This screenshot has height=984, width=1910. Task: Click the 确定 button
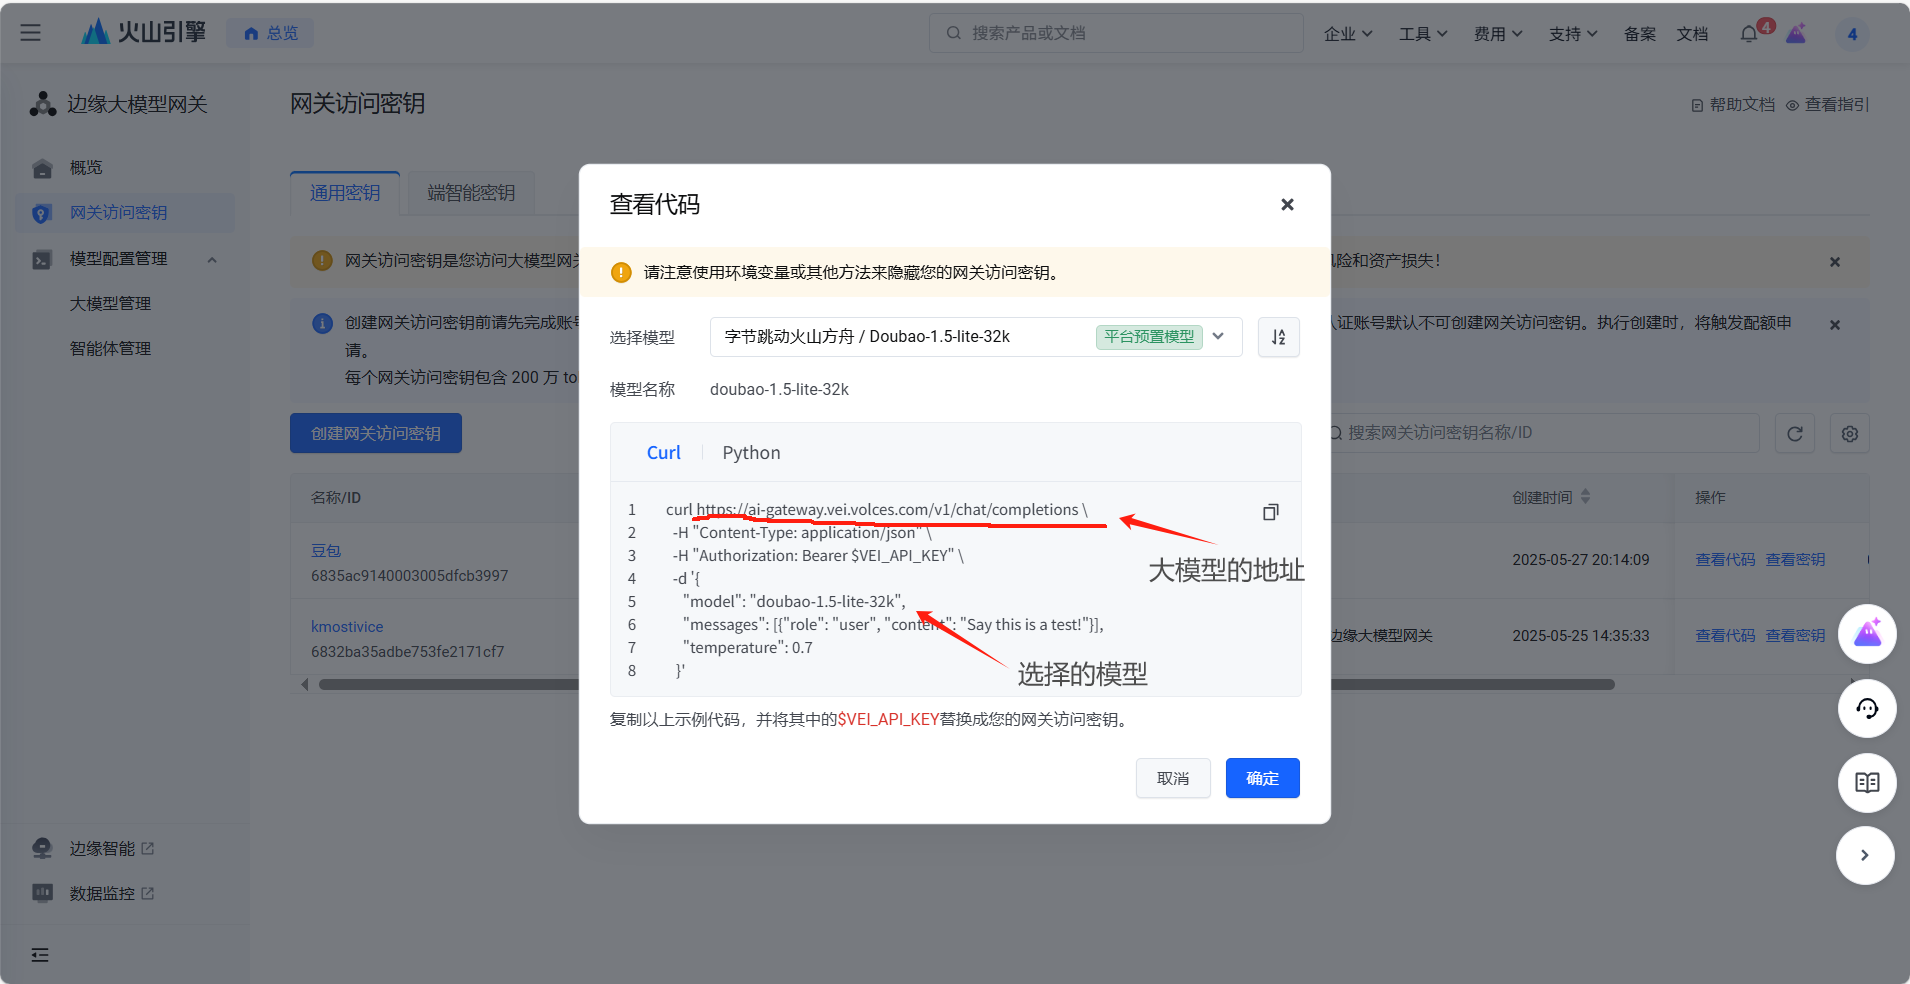pyautogui.click(x=1262, y=778)
